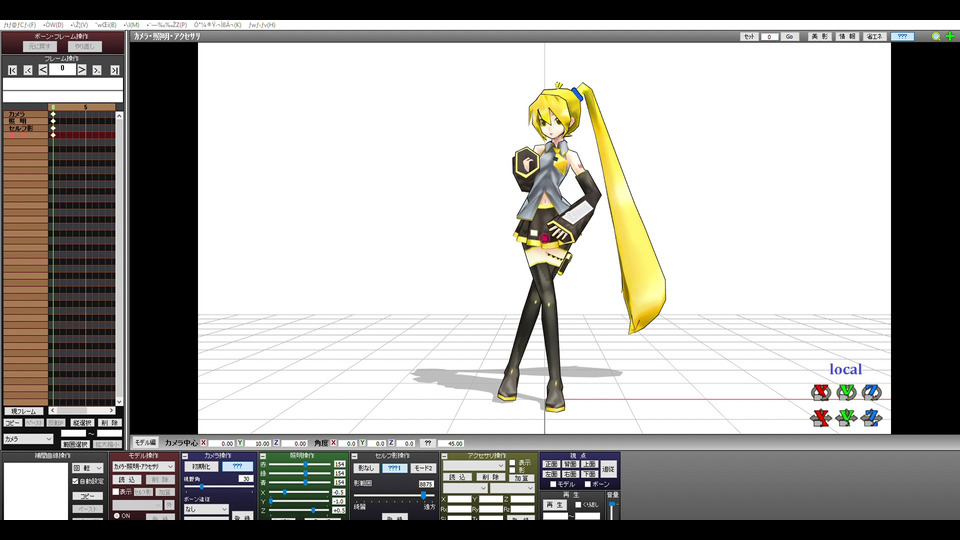The width and height of the screenshot is (960, 540).
Task: Open the (M) menu in menu bar
Action: point(131,25)
